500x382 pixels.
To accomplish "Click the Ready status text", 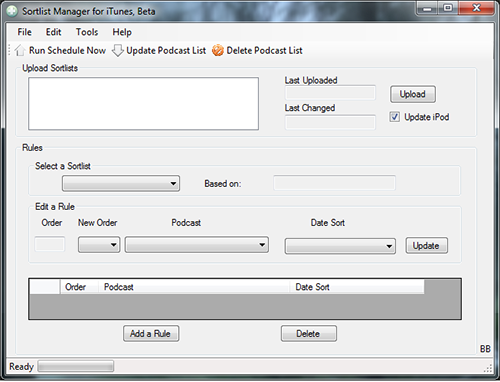I will (21, 366).
